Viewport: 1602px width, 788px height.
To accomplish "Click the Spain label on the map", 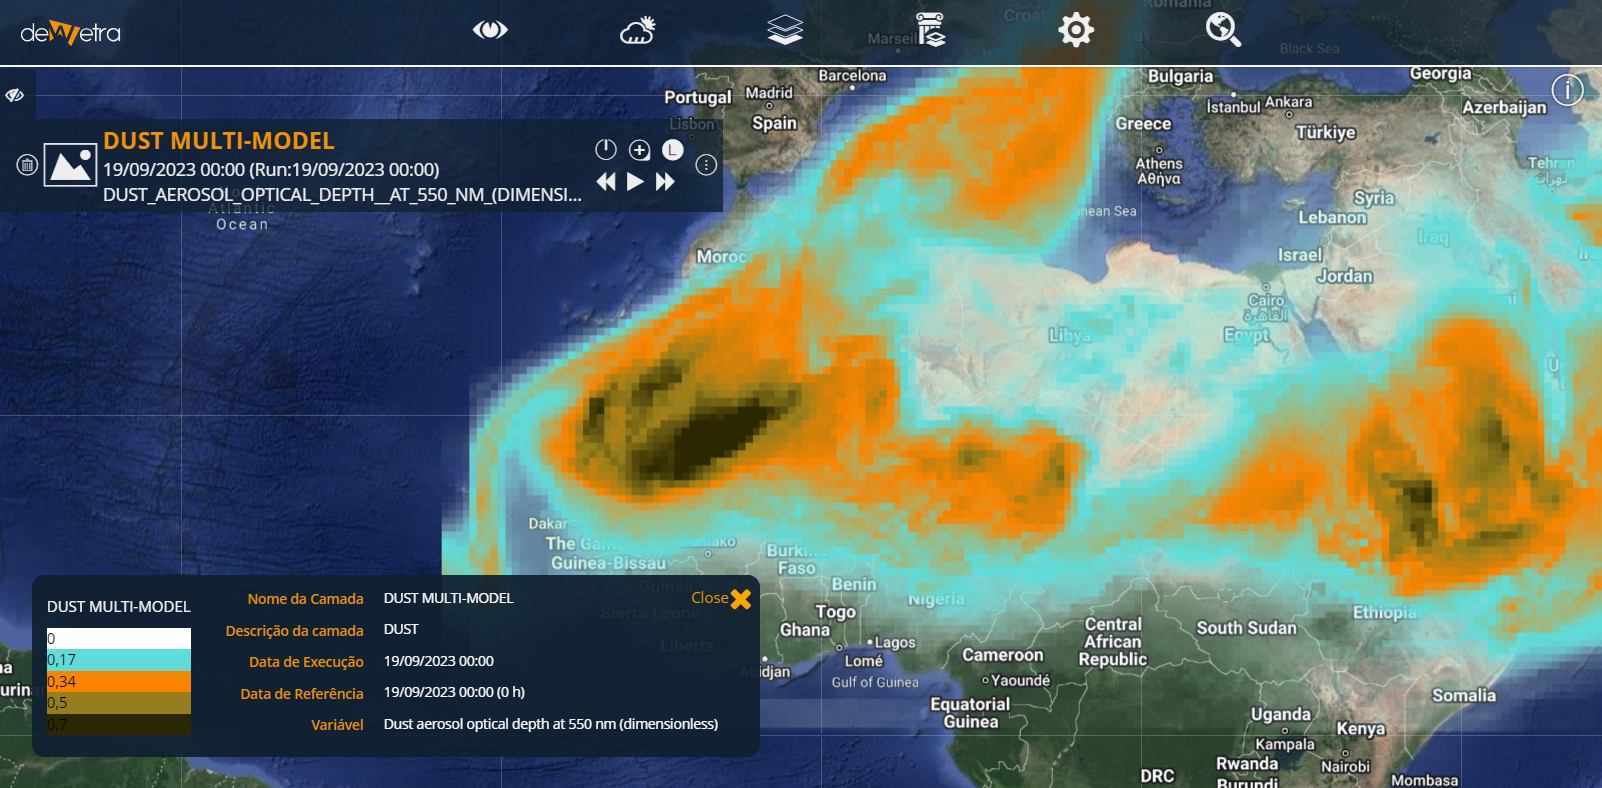I will point(775,123).
